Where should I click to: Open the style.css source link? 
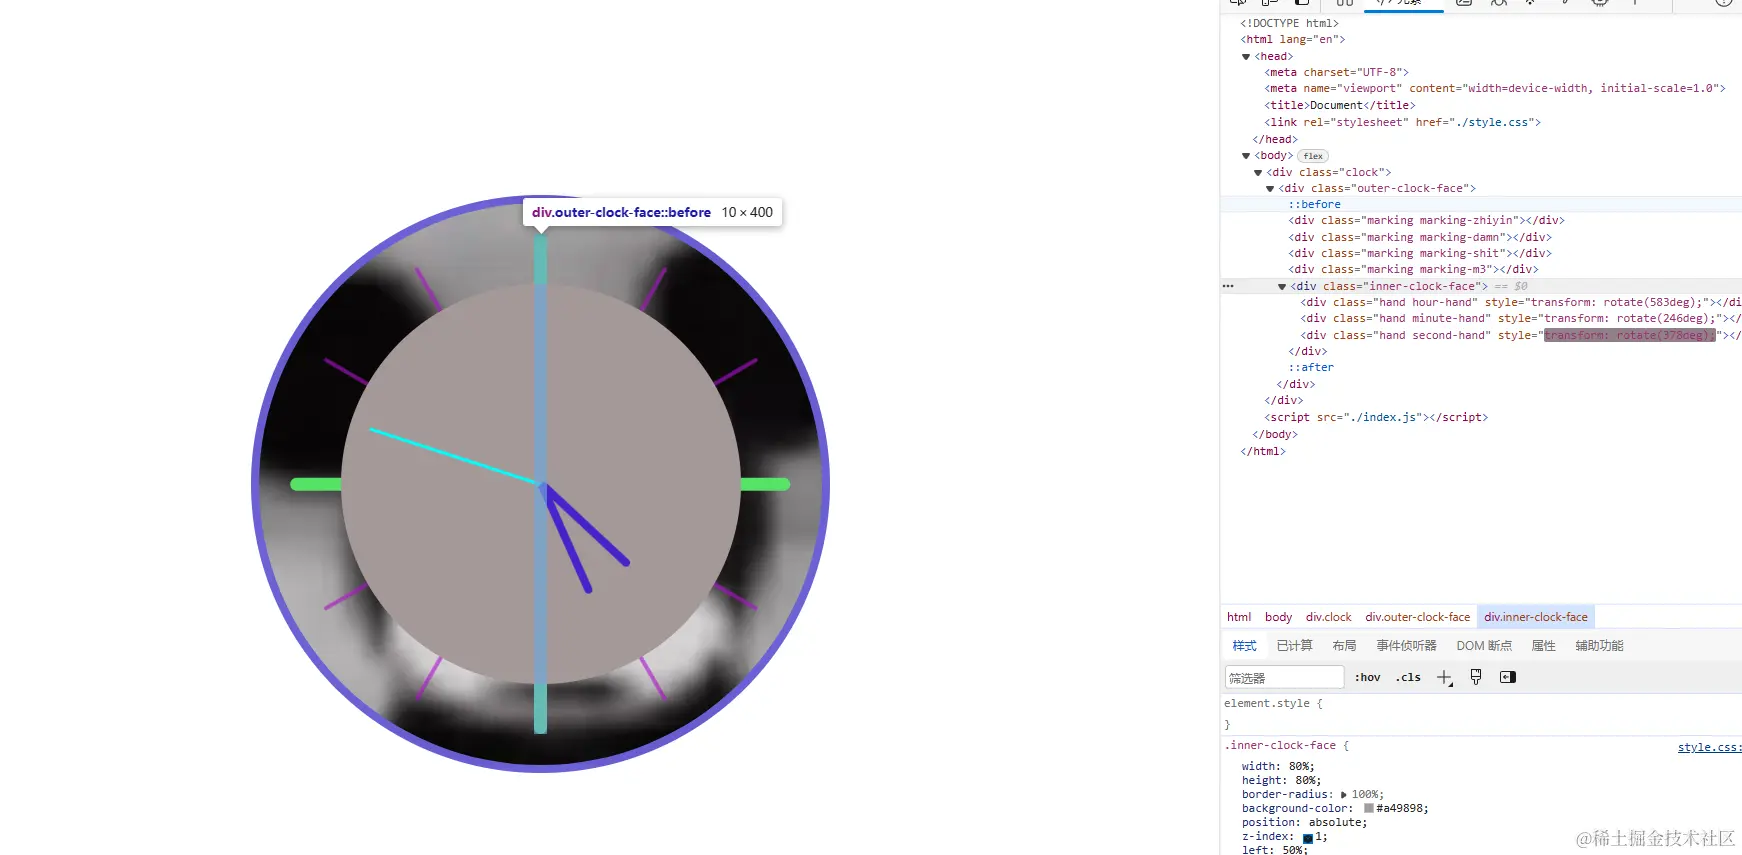click(x=1709, y=747)
